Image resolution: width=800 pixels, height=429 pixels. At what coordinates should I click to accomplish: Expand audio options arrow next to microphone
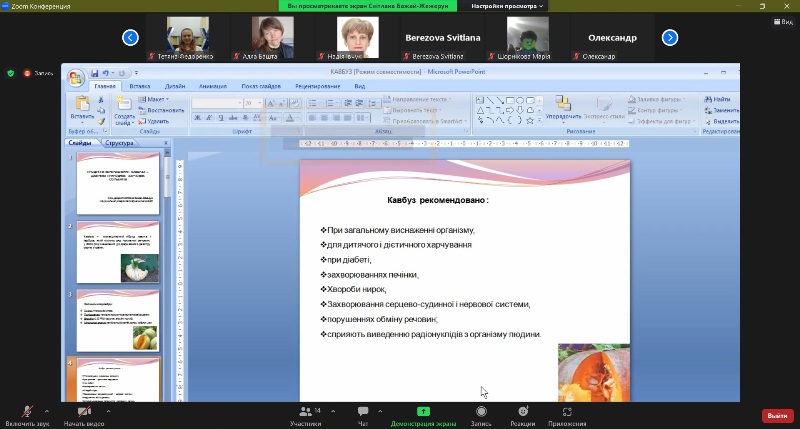(x=49, y=409)
